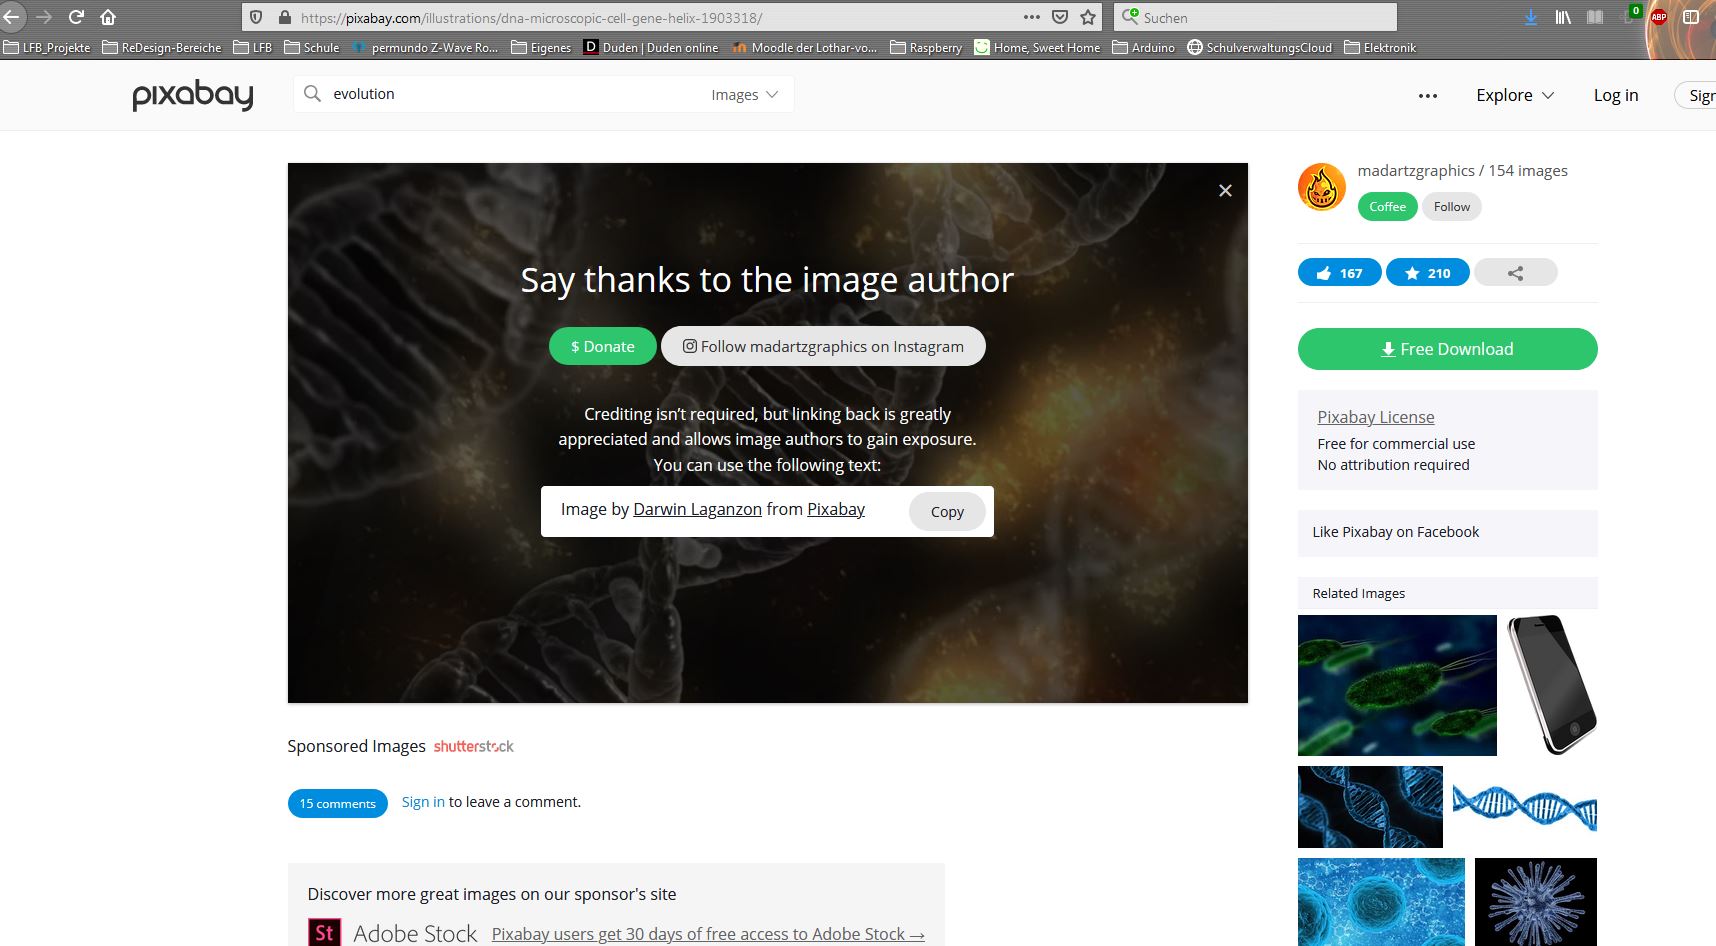This screenshot has height=946, width=1716.
Task: Like the image using thumbs-up button
Action: (1339, 272)
